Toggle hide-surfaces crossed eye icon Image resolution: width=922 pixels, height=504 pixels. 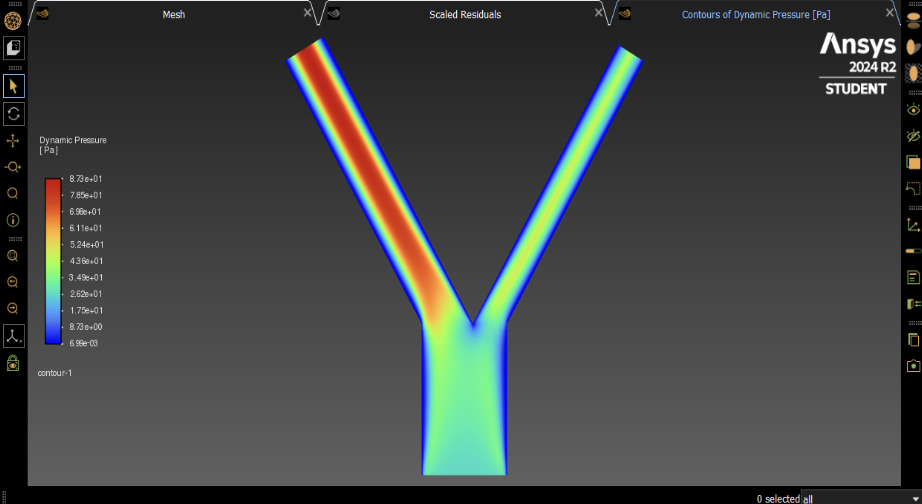pos(912,135)
